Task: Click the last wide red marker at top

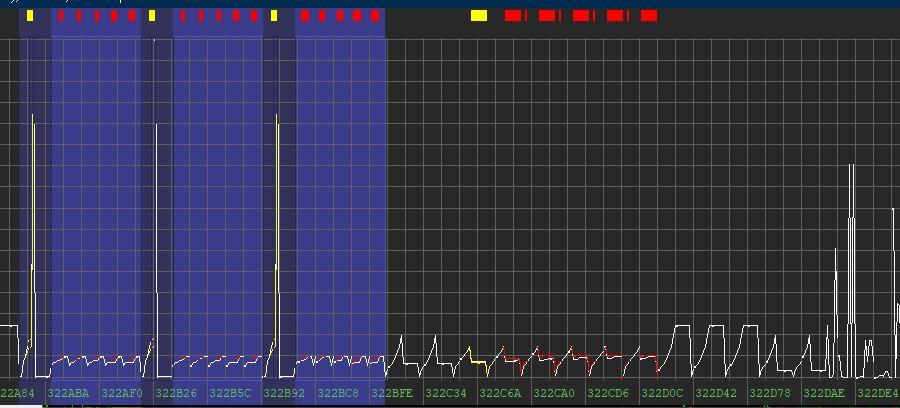Action: click(649, 16)
